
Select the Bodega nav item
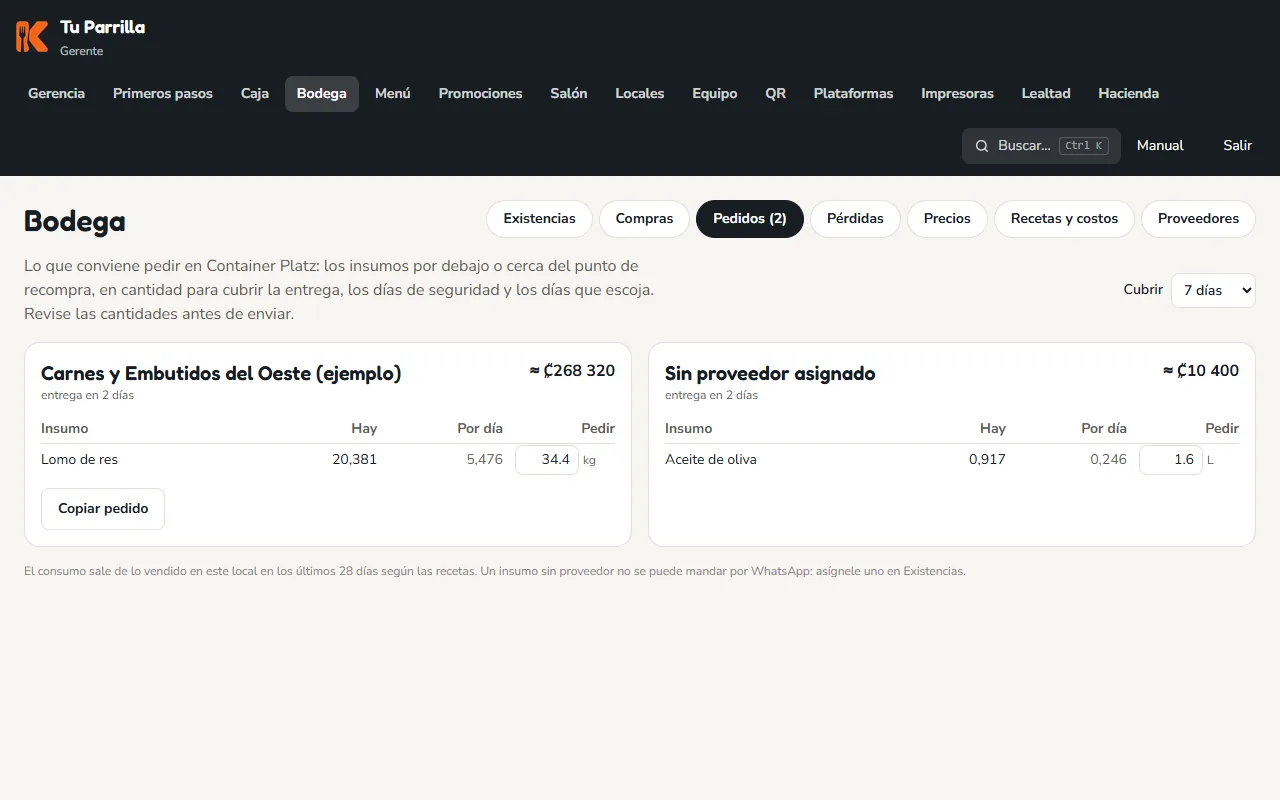[x=322, y=94]
